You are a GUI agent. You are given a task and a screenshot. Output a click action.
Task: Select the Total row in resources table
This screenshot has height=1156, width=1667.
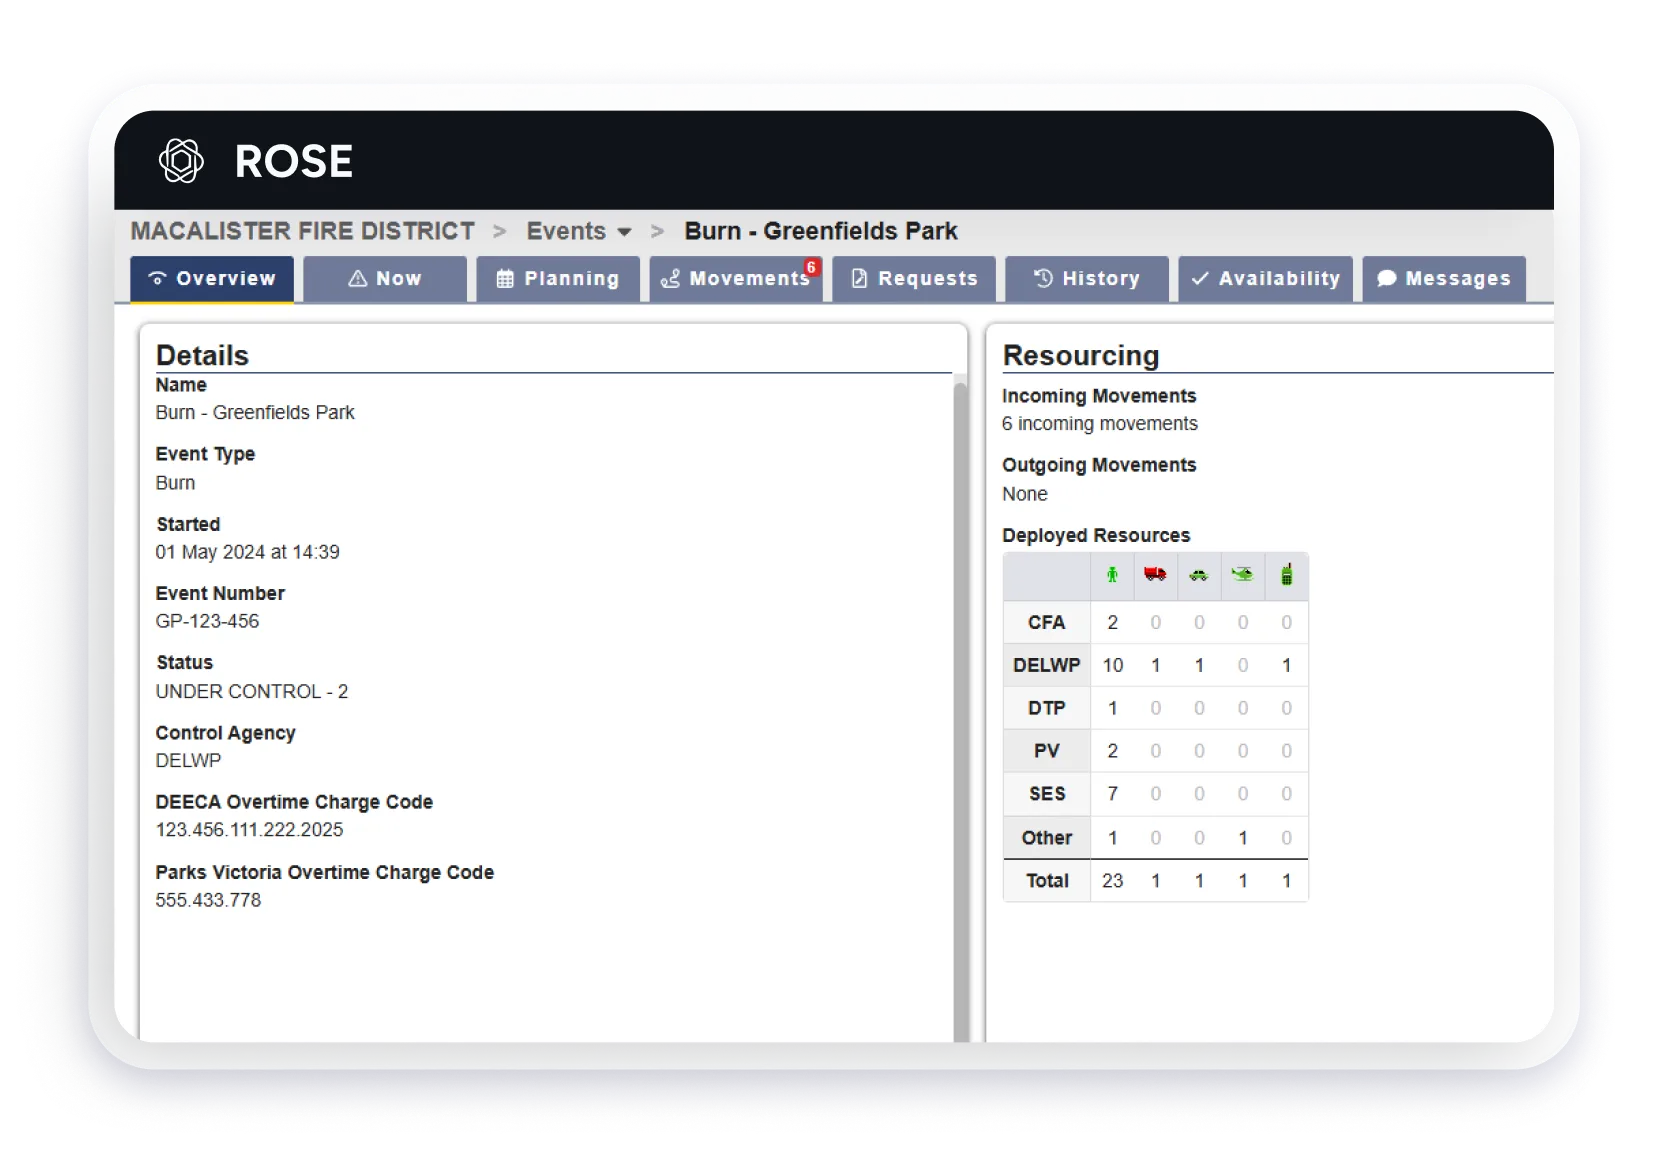[x=1046, y=881]
